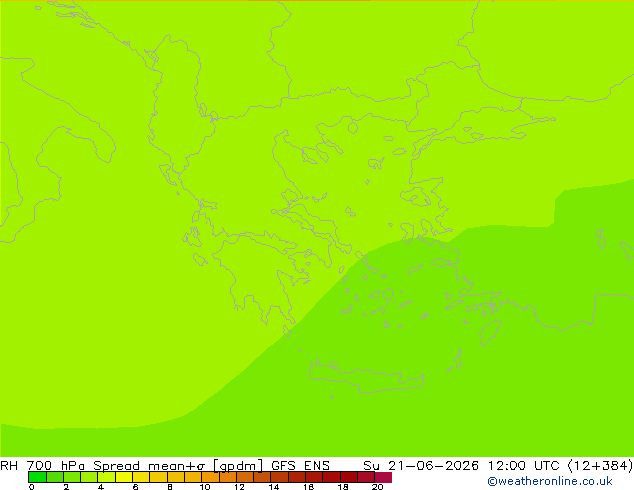Select the dark red swatch starting at 18
634x490 pixels.
point(349,477)
